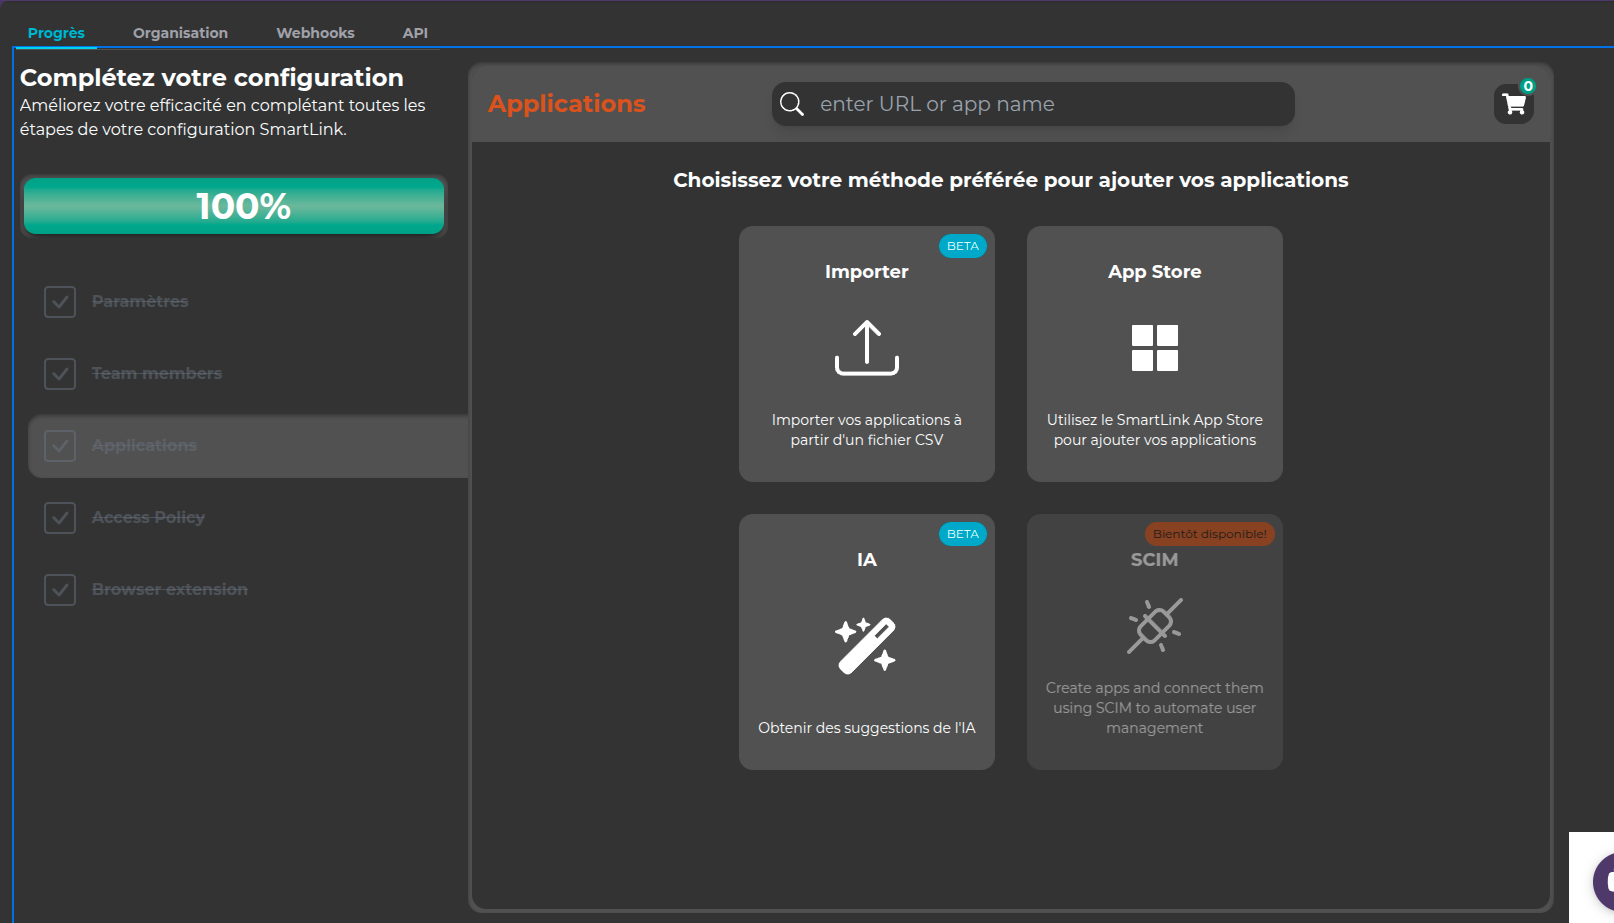
Task: Click the URL or app name search field
Action: (x=1050, y=104)
